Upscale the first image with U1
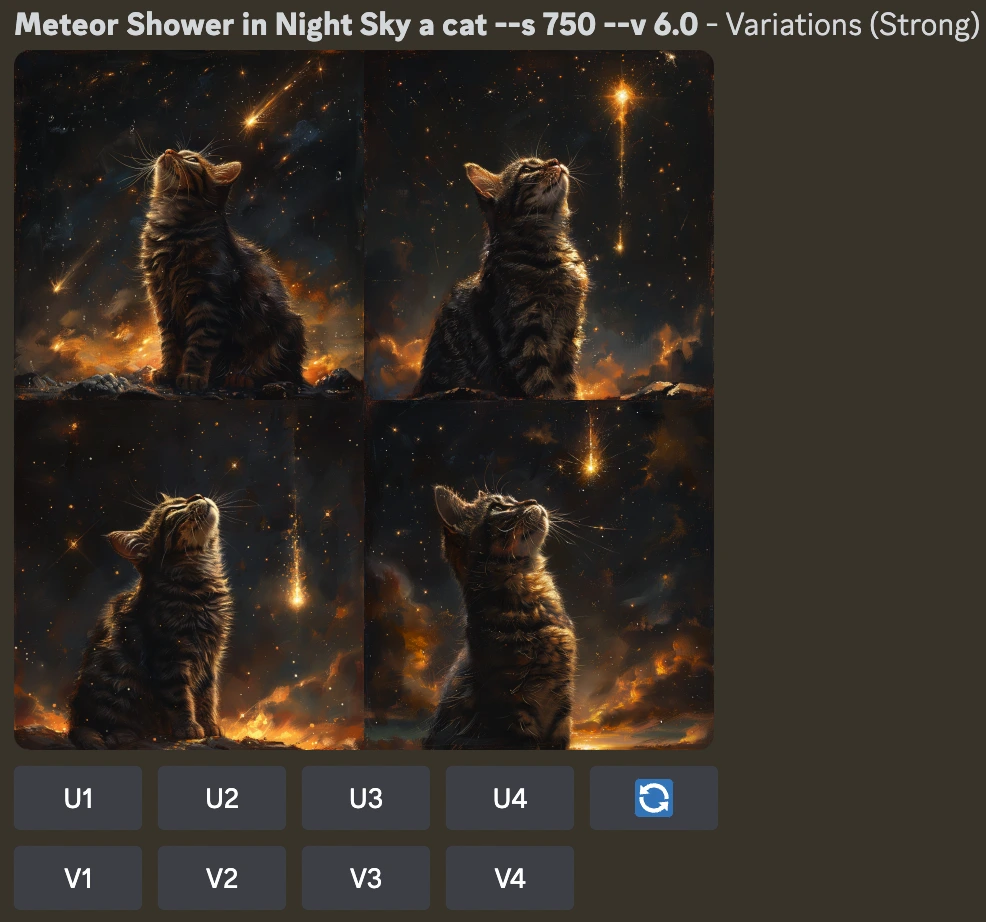Image resolution: width=986 pixels, height=922 pixels. (78, 797)
